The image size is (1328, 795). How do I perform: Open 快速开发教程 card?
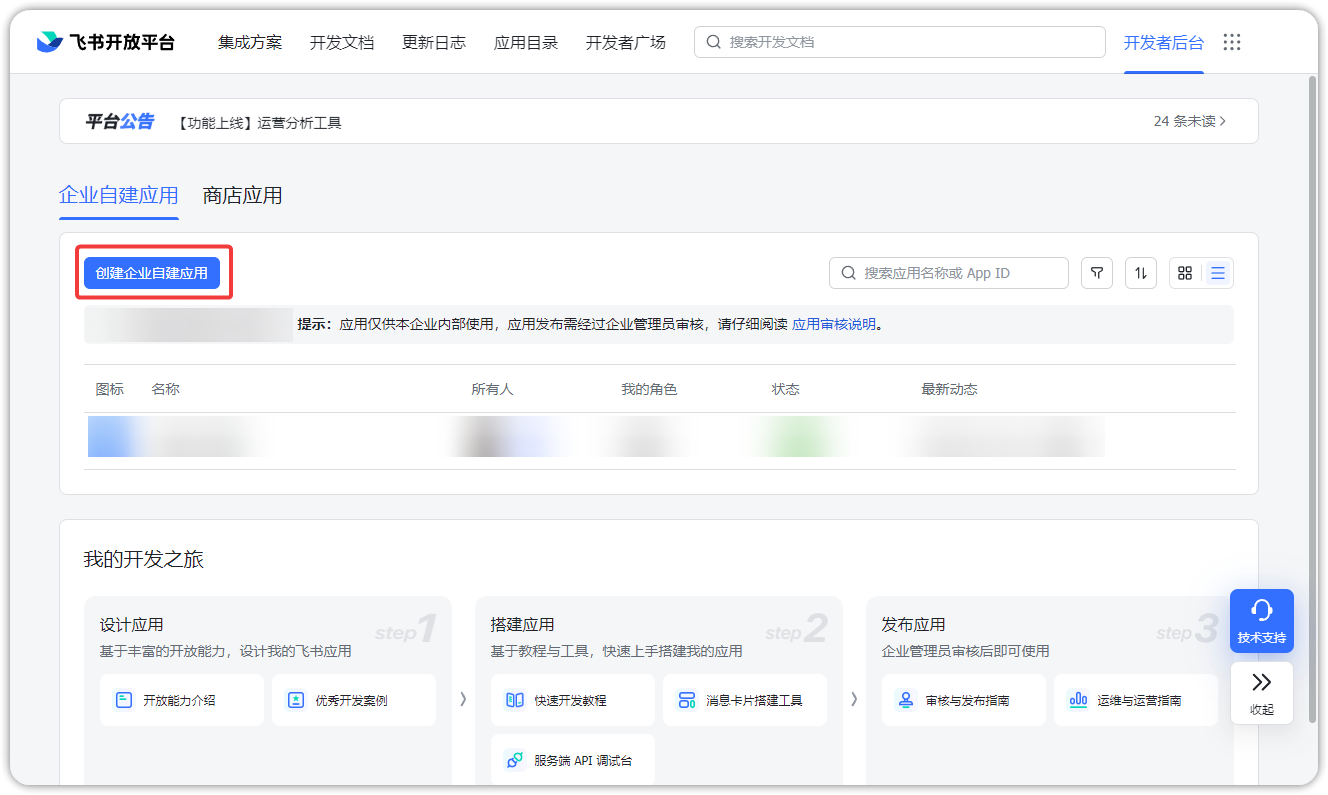pos(573,700)
